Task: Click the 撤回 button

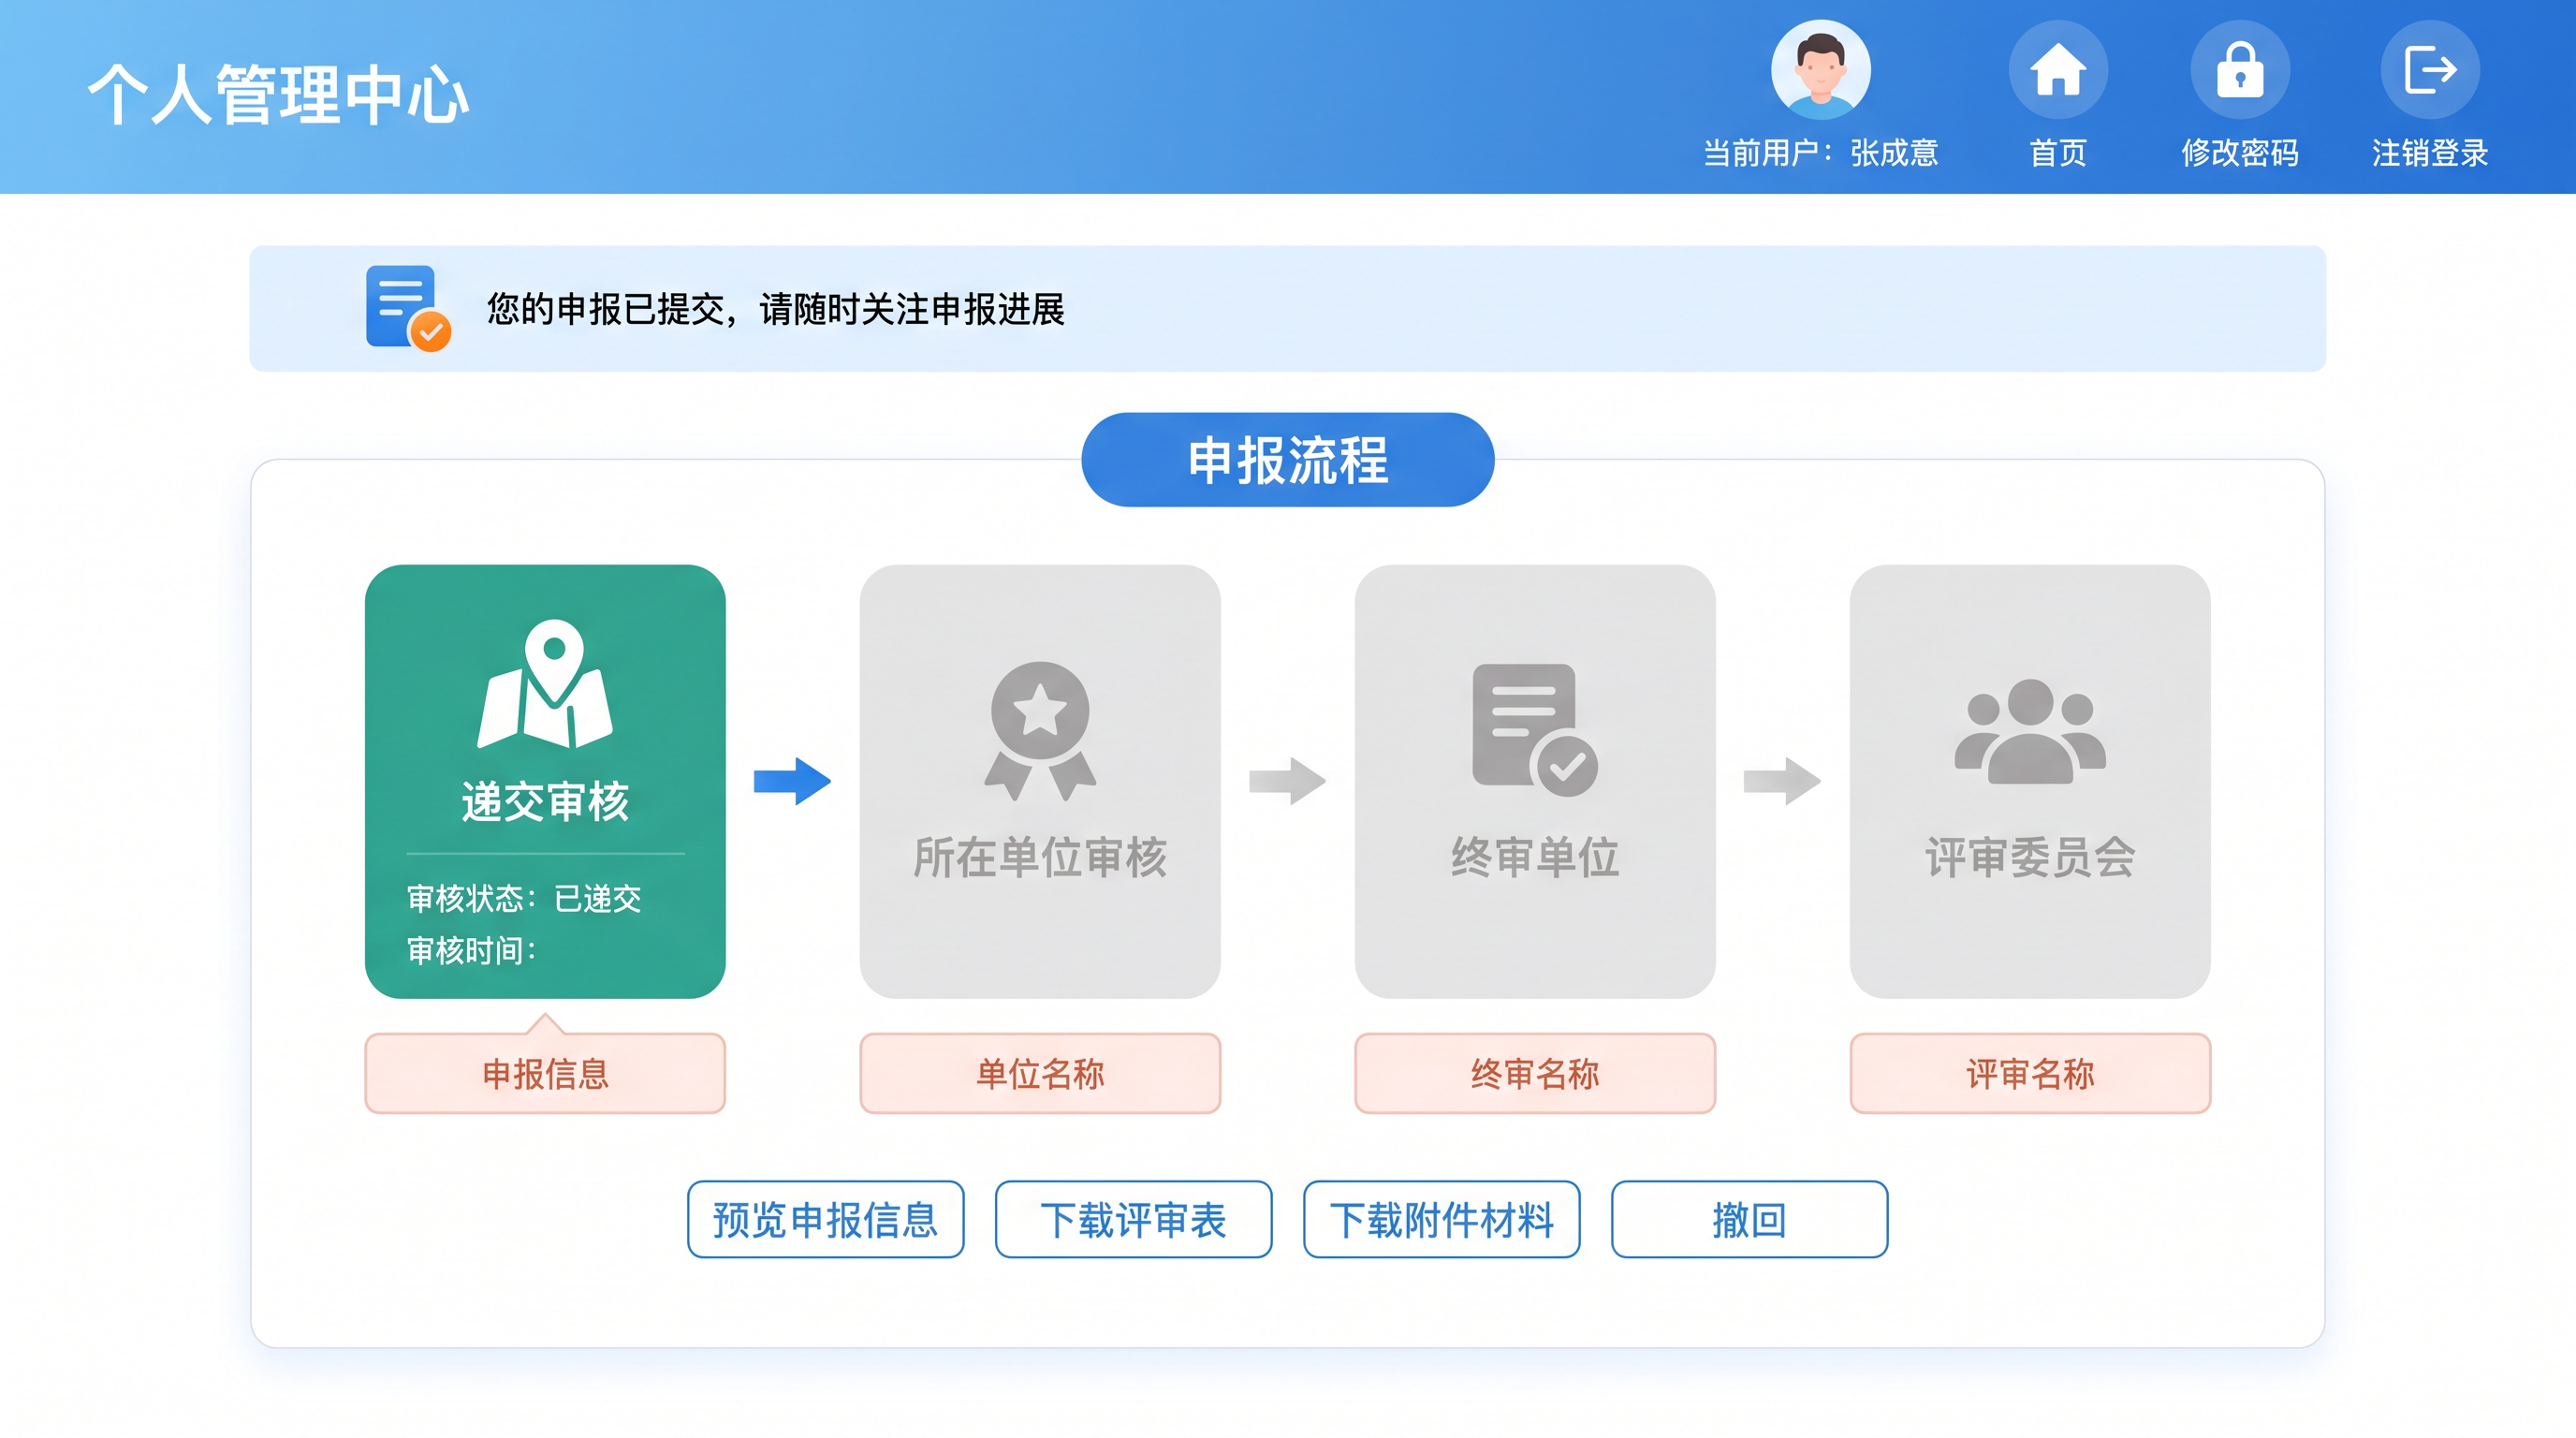Action: coord(1750,1219)
